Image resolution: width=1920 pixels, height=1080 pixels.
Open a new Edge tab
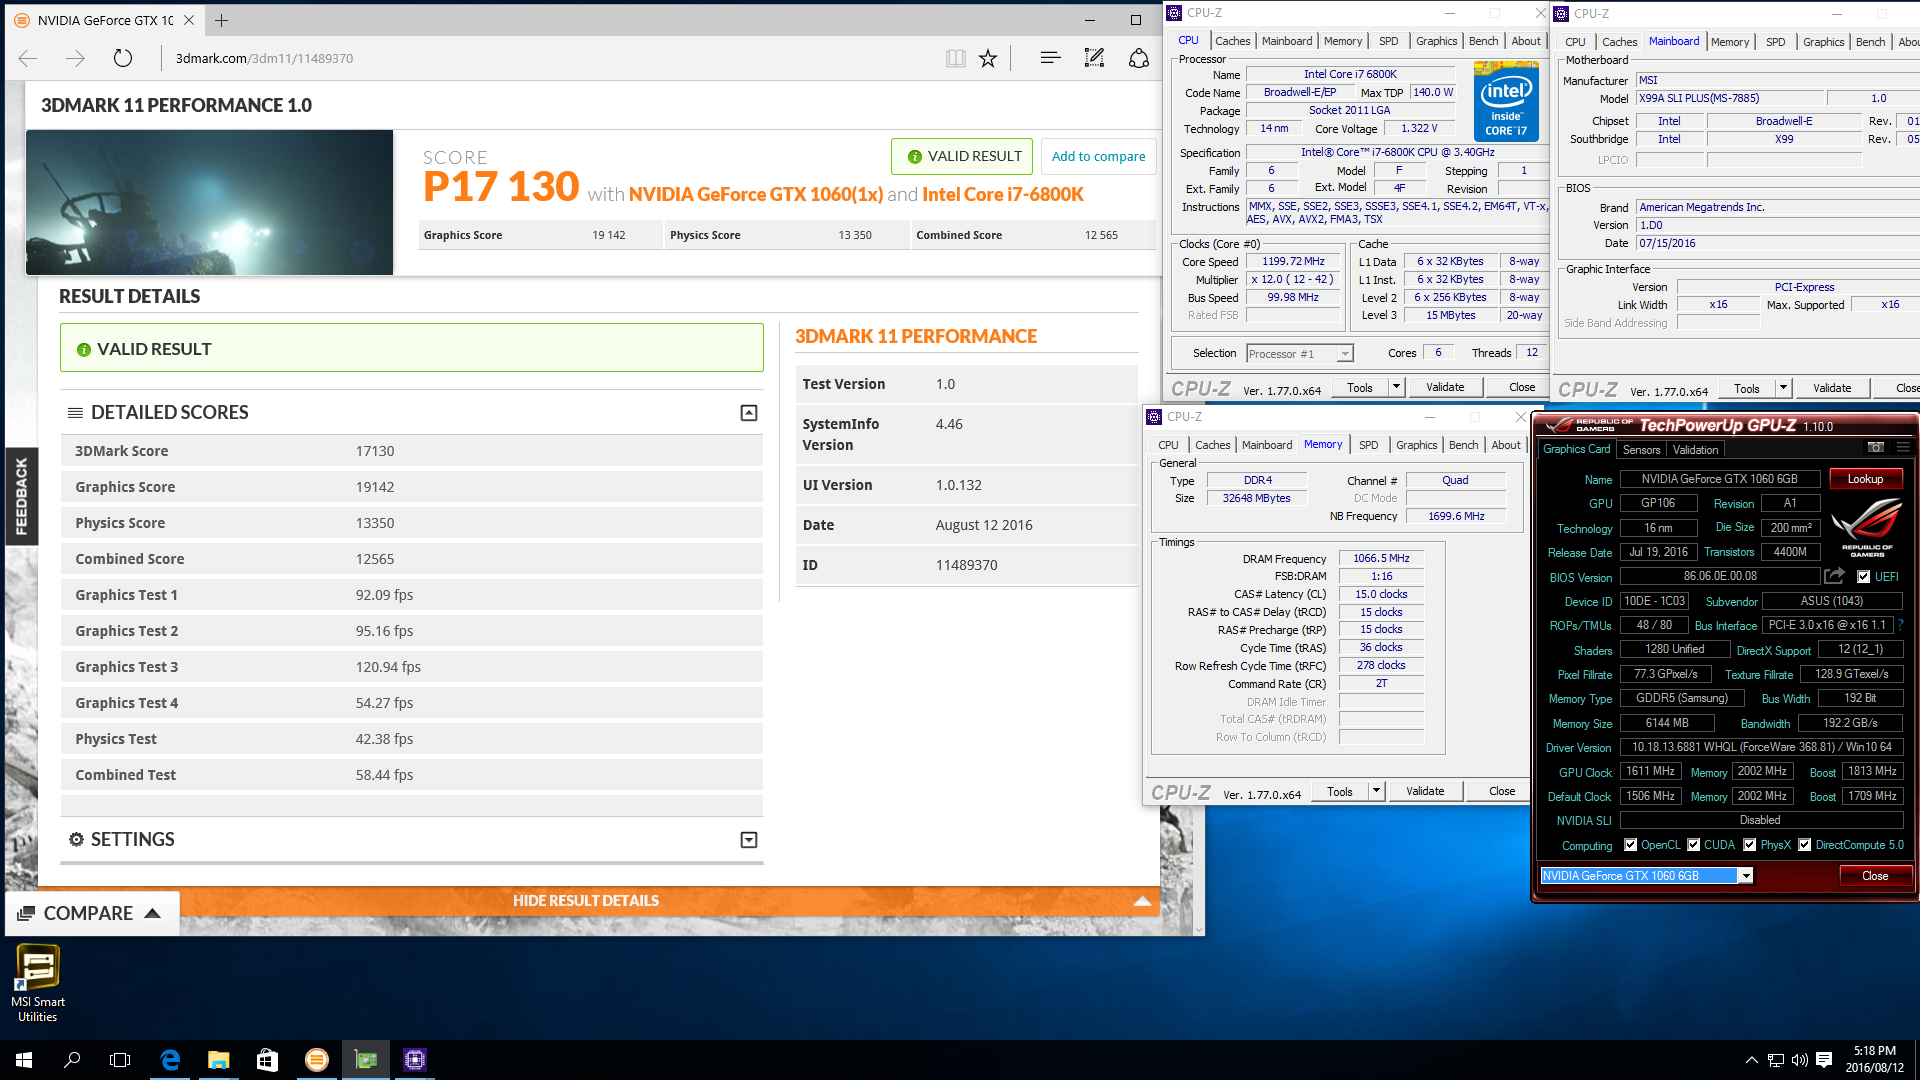(221, 20)
